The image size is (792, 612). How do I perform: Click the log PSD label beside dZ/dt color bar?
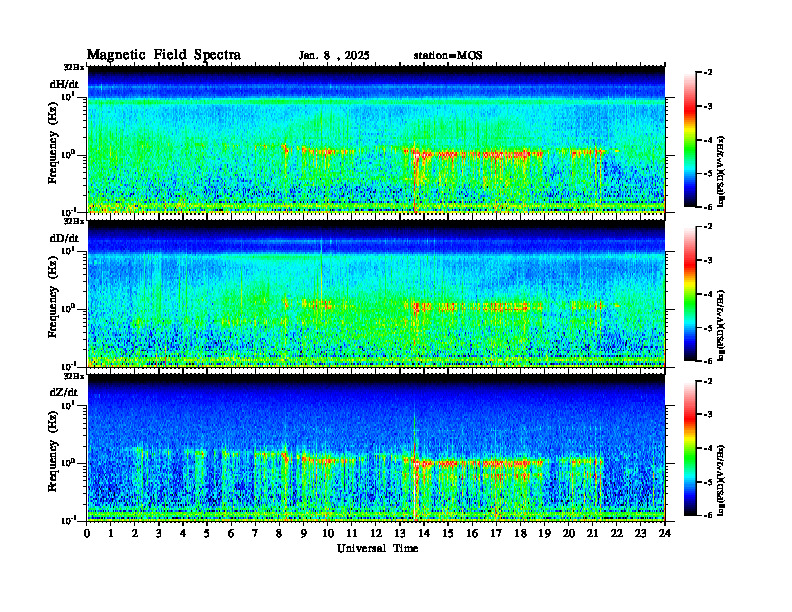721,480
